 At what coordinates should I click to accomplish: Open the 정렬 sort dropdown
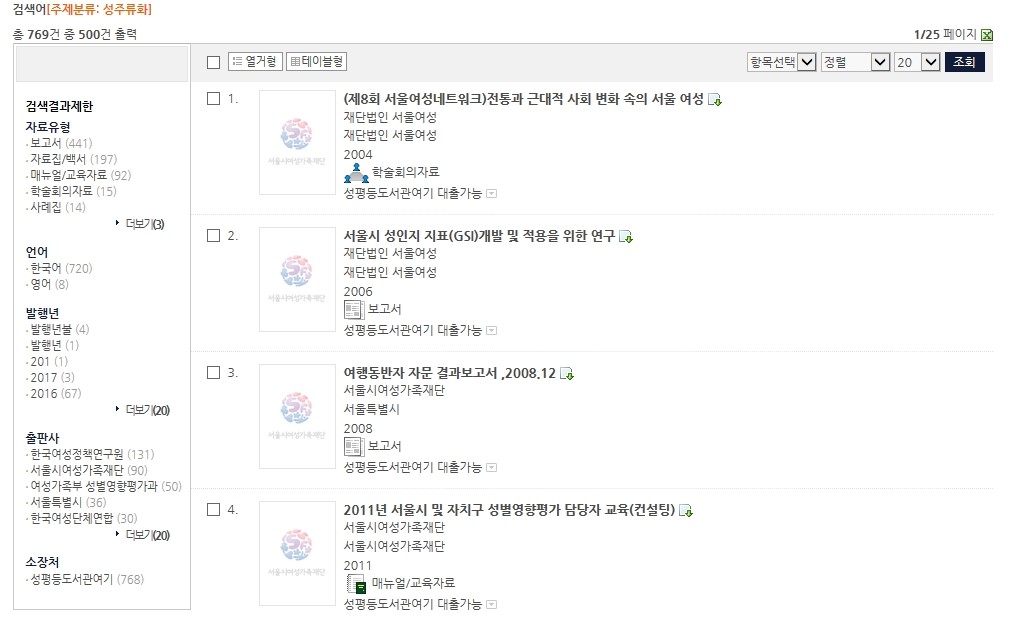pyautogui.click(x=855, y=62)
